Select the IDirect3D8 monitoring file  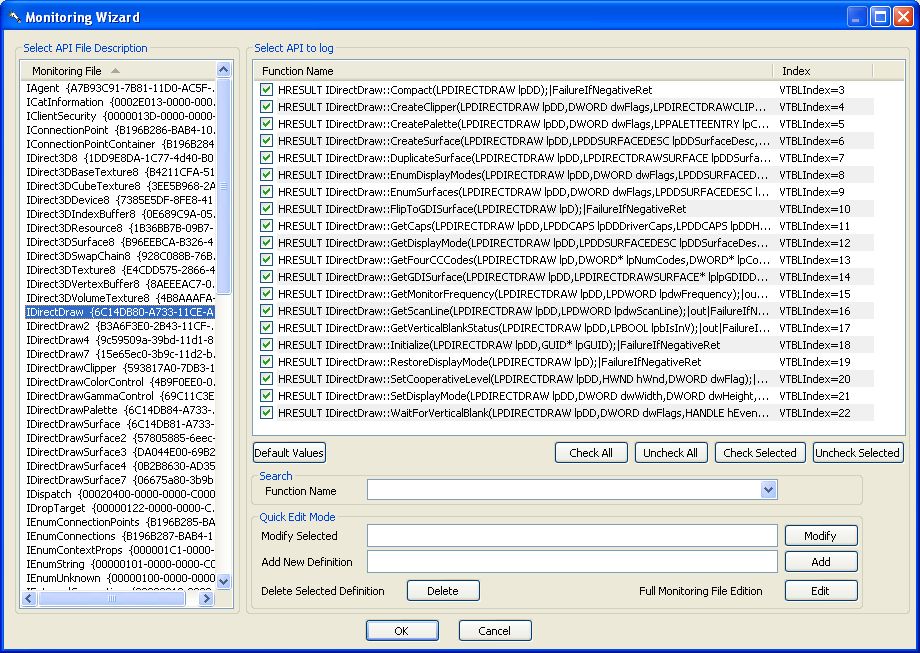click(120, 158)
